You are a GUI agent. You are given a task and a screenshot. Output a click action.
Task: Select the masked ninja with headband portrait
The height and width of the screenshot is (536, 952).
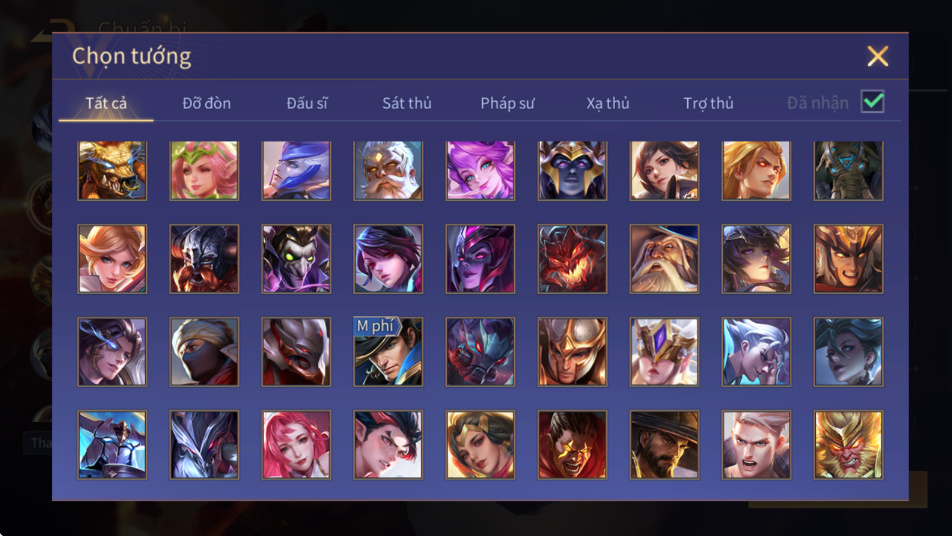[204, 352]
